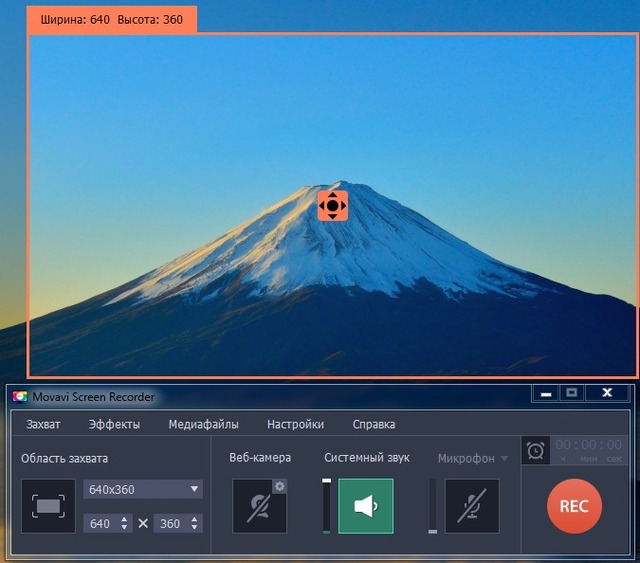Screen dimensions: 640x563
Task: Expand the Микрофон device dropdown arrow
Action: tap(504, 458)
